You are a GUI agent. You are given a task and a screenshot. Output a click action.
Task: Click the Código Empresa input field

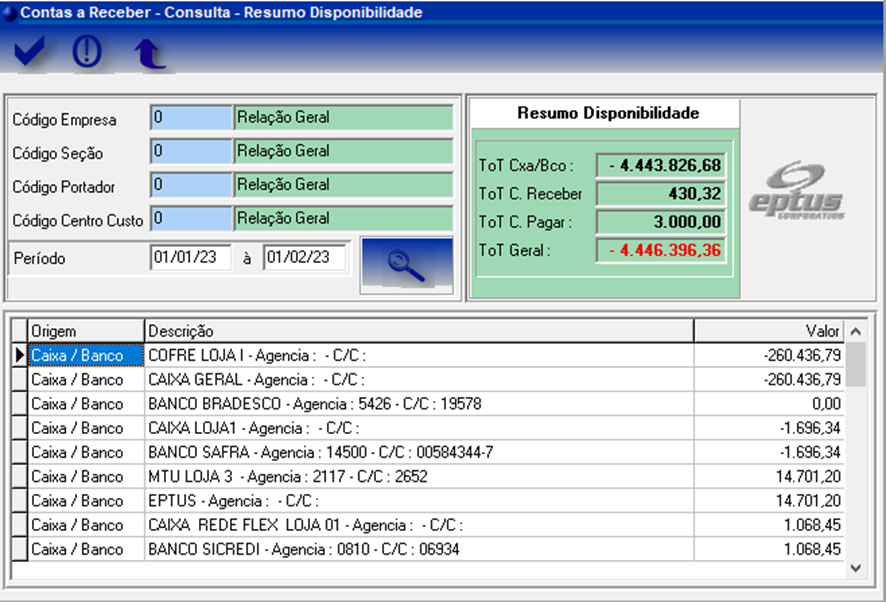pyautogui.click(x=190, y=118)
